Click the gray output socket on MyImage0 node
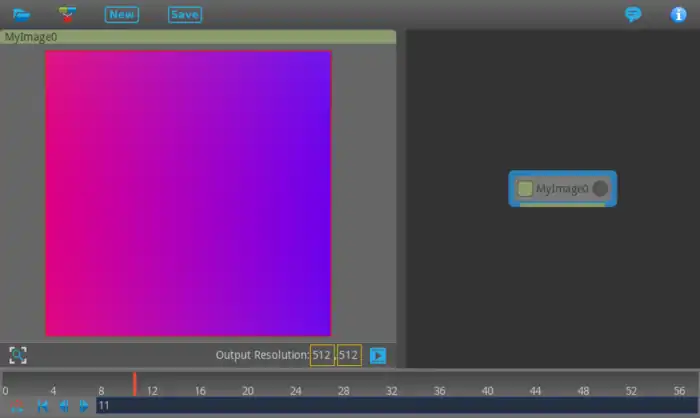This screenshot has height=418, width=700. (x=600, y=188)
